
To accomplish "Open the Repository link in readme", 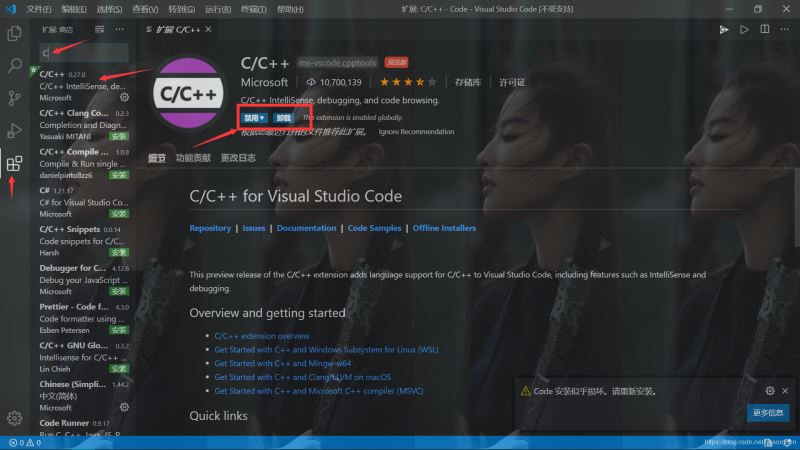I will (210, 228).
